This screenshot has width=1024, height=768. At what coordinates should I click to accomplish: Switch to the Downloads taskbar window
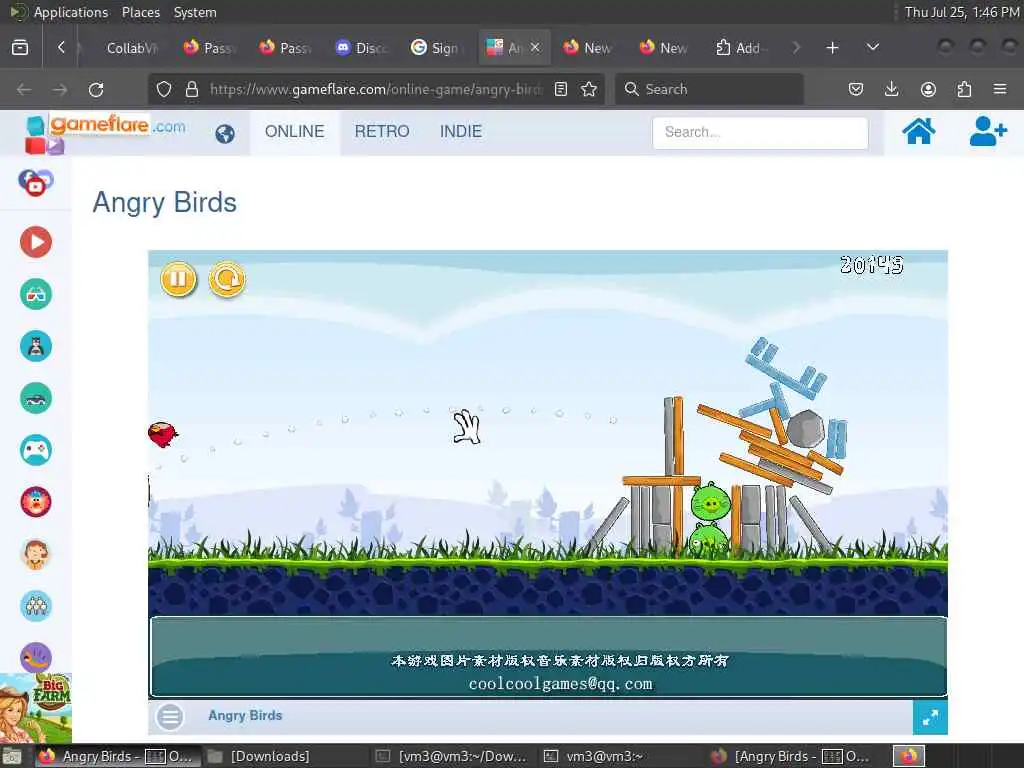269,756
